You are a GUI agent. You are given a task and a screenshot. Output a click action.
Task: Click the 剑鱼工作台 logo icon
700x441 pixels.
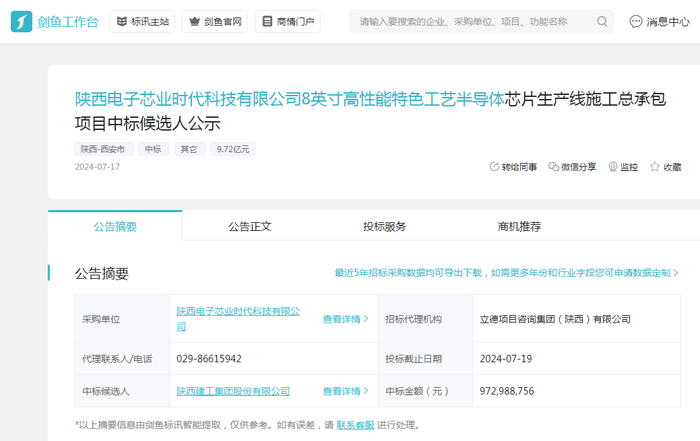[21, 21]
